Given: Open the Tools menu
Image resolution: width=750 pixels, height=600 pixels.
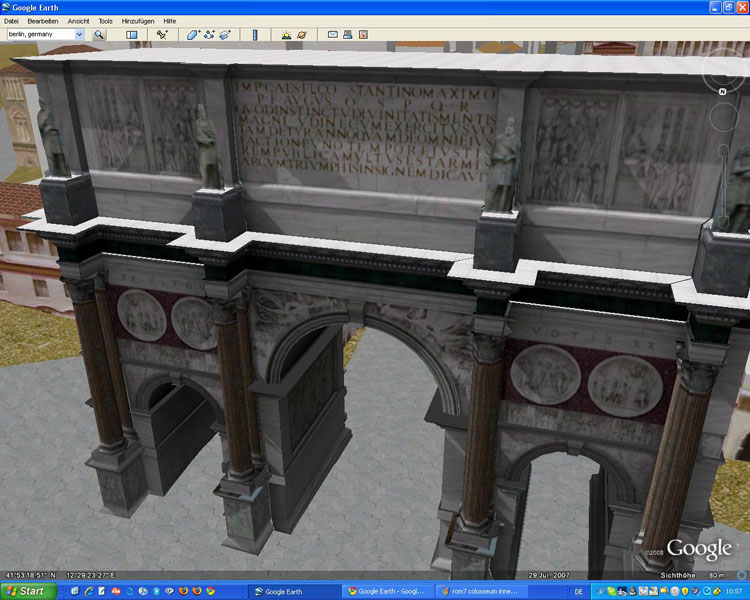Looking at the screenshot, I should point(105,20).
